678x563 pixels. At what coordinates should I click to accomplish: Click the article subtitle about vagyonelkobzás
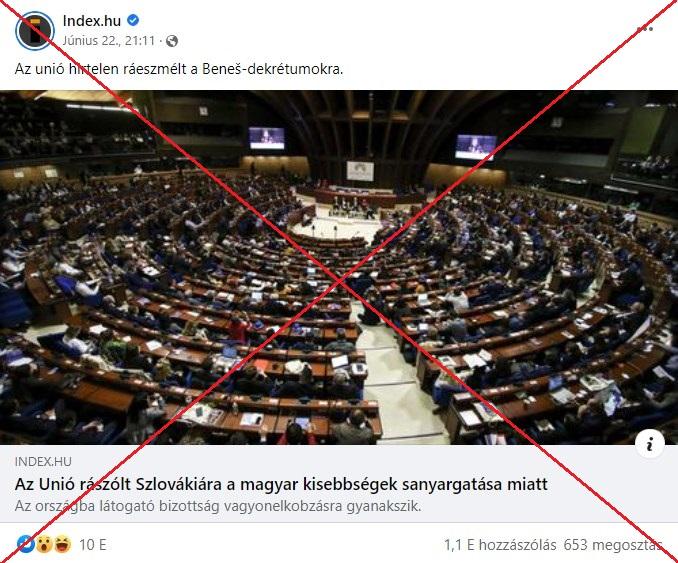tap(218, 506)
